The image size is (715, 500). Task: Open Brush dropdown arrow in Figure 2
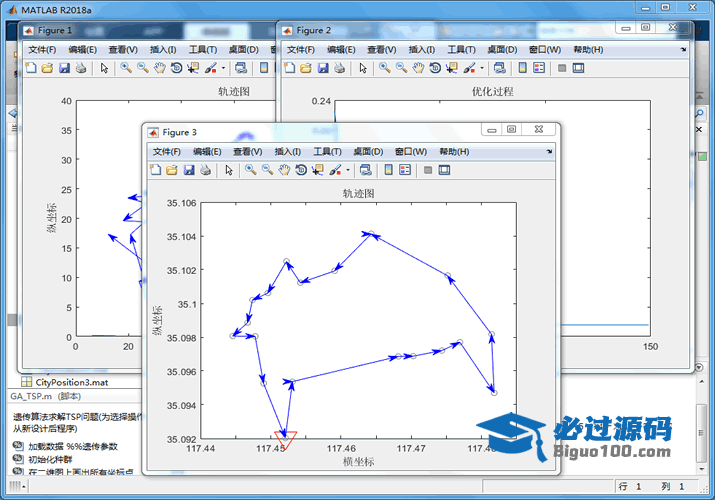click(482, 68)
